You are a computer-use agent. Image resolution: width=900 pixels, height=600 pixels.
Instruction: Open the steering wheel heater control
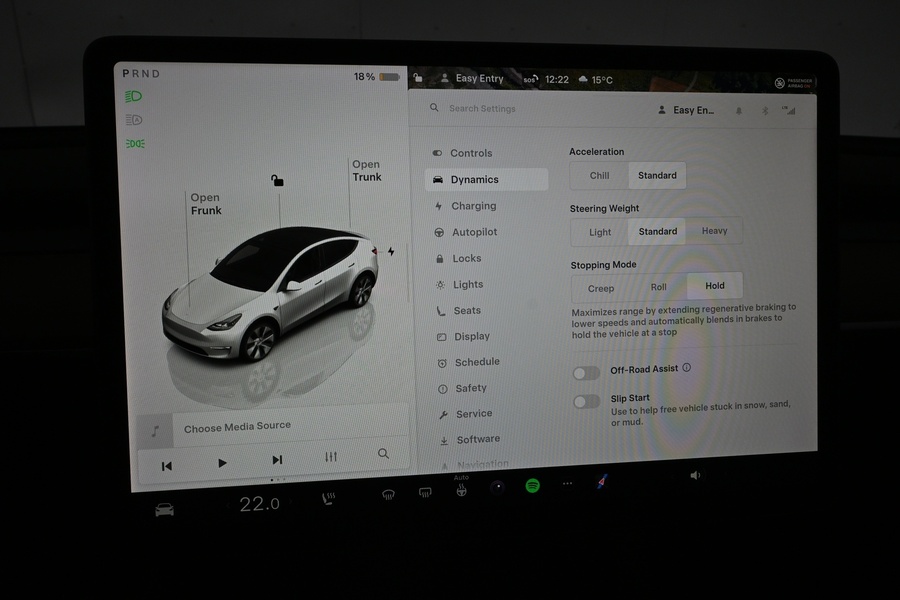pos(460,493)
